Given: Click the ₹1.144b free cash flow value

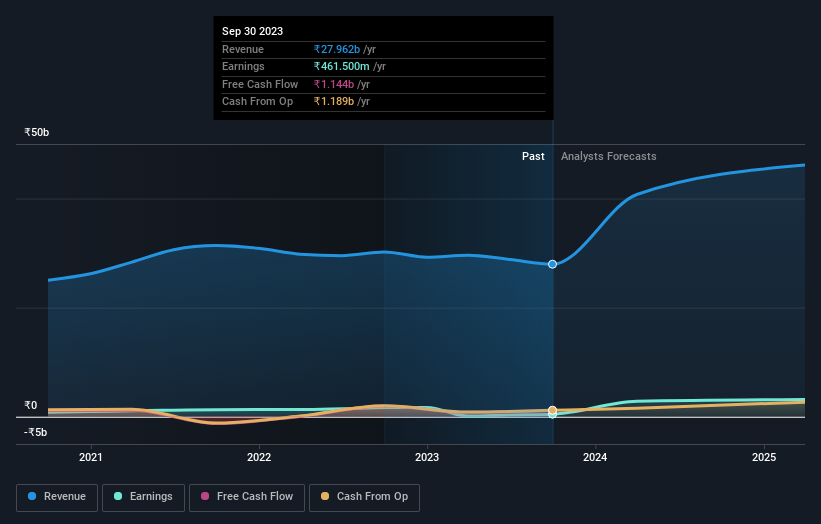Looking at the screenshot, I should [334, 84].
